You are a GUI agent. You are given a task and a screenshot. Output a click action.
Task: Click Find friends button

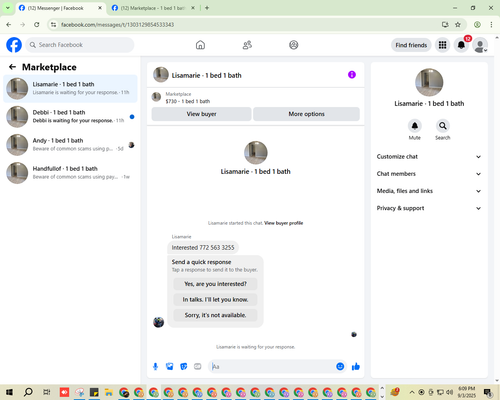(411, 45)
